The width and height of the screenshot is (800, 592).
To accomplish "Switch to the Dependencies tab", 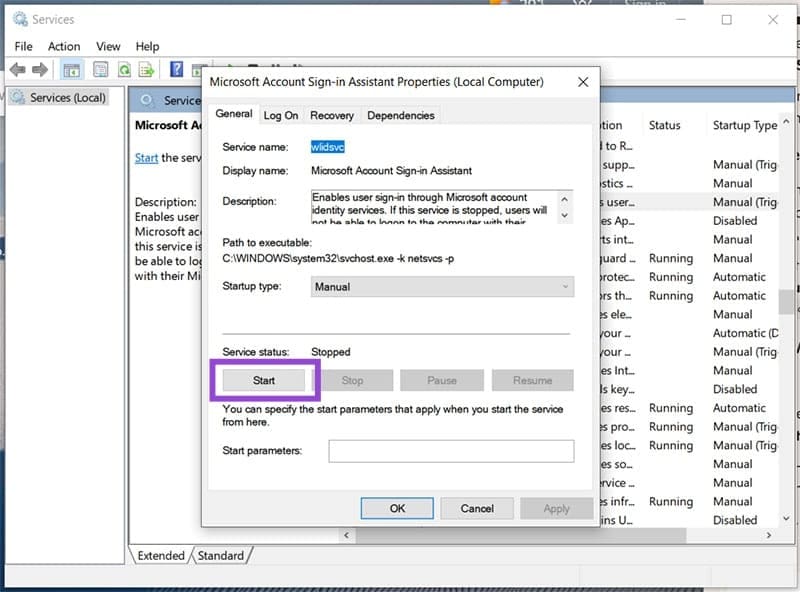I will coord(401,115).
